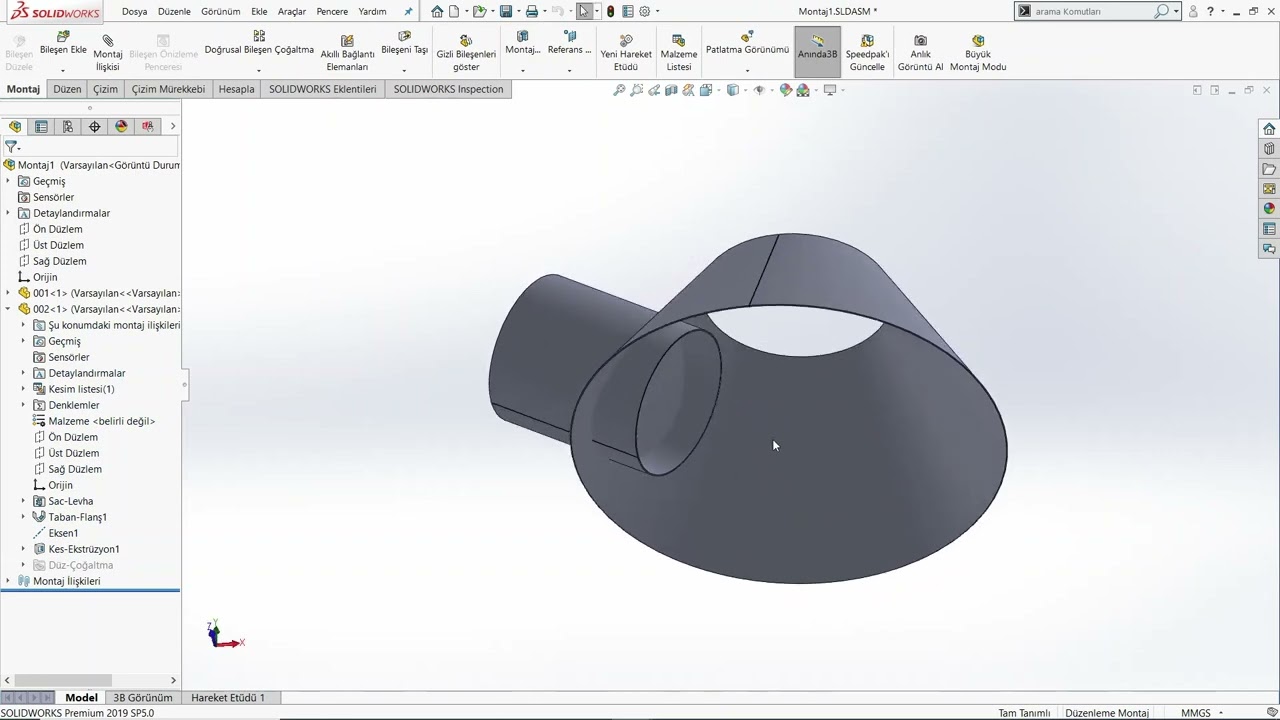The image size is (1280, 720).
Task: Collapse the 002<1> component node
Action: pos(8,309)
